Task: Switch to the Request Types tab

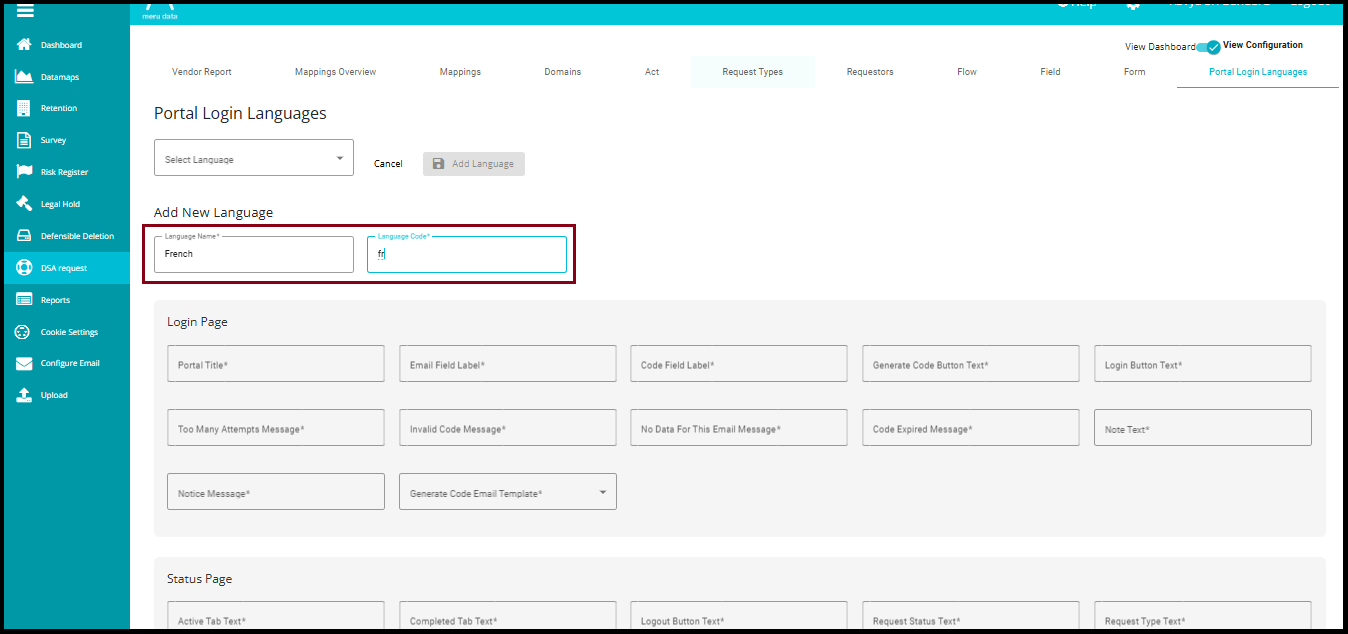Action: [752, 72]
